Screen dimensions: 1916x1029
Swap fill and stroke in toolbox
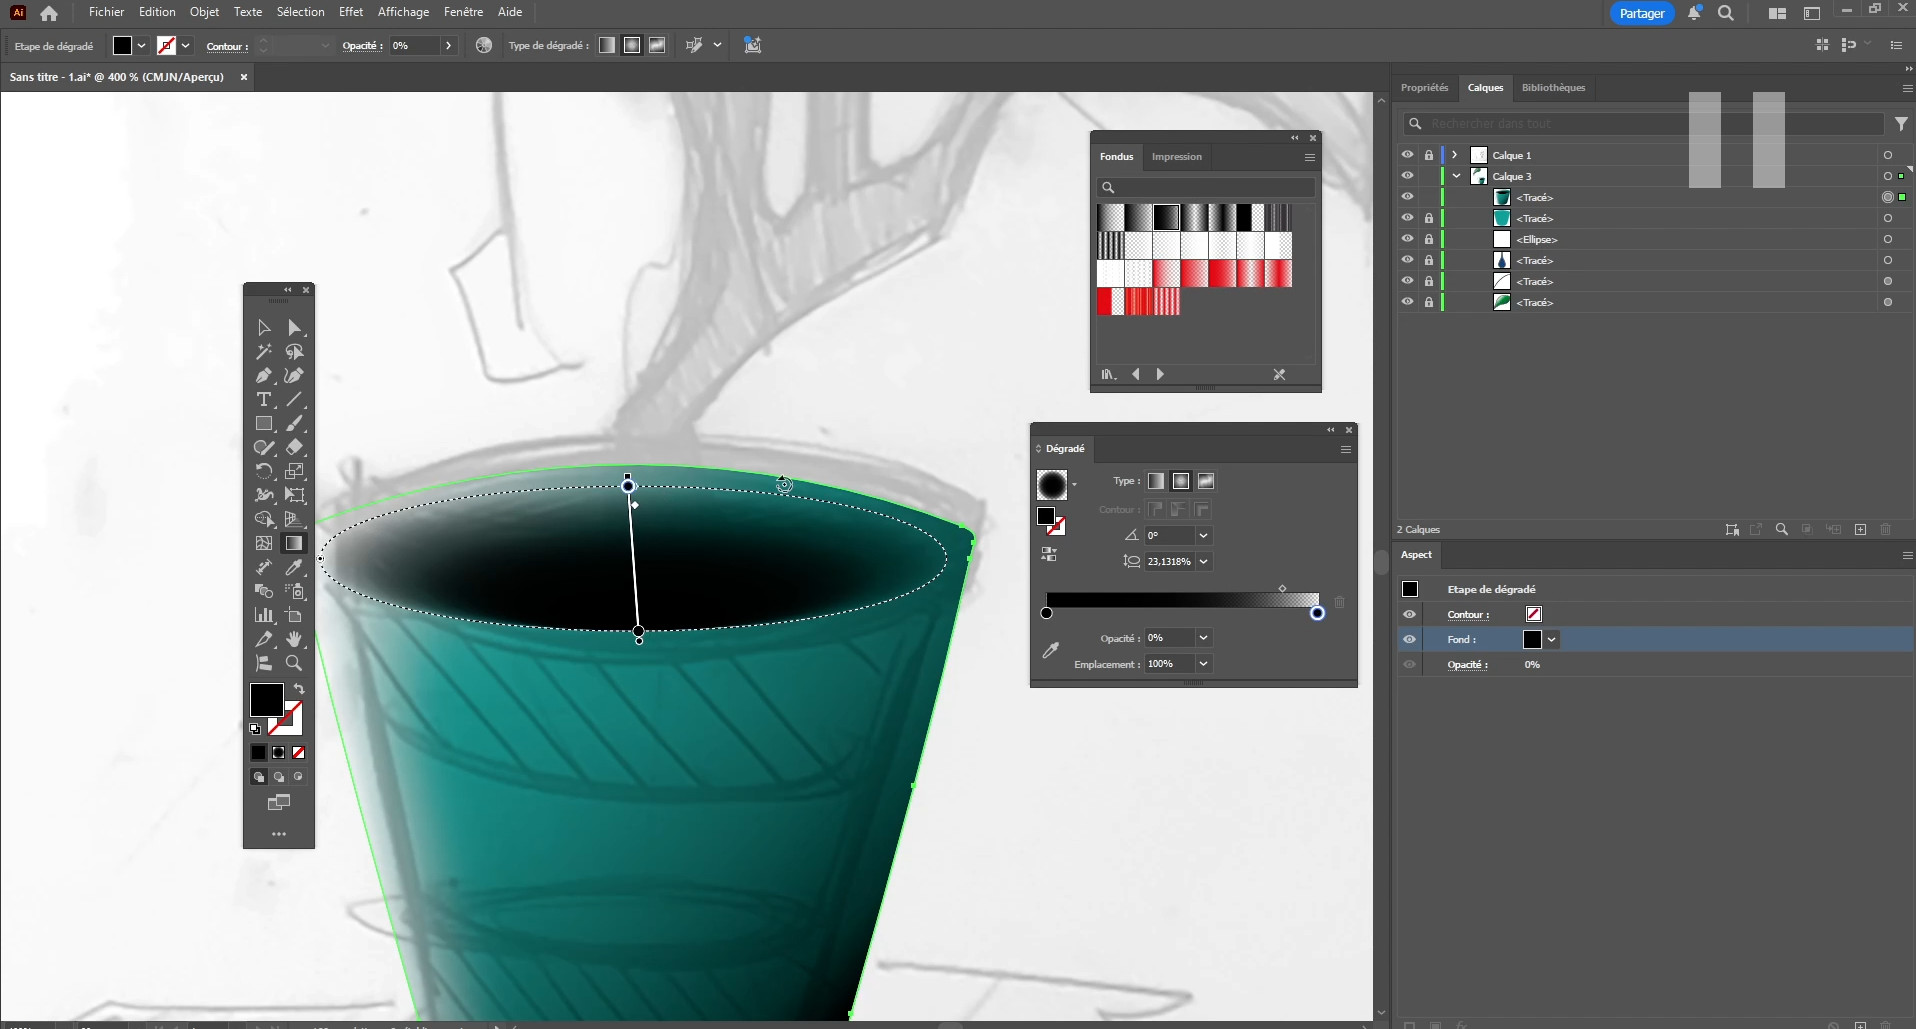pyautogui.click(x=298, y=689)
